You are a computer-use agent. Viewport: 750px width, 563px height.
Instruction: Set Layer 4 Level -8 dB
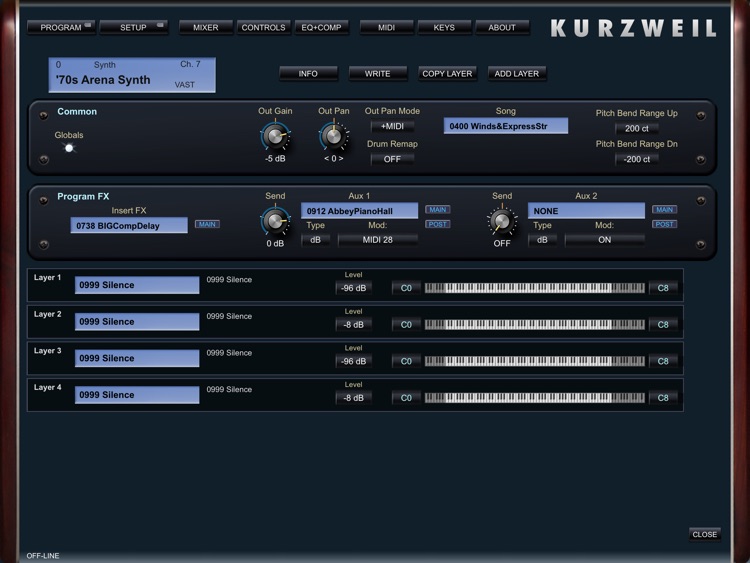pyautogui.click(x=353, y=398)
